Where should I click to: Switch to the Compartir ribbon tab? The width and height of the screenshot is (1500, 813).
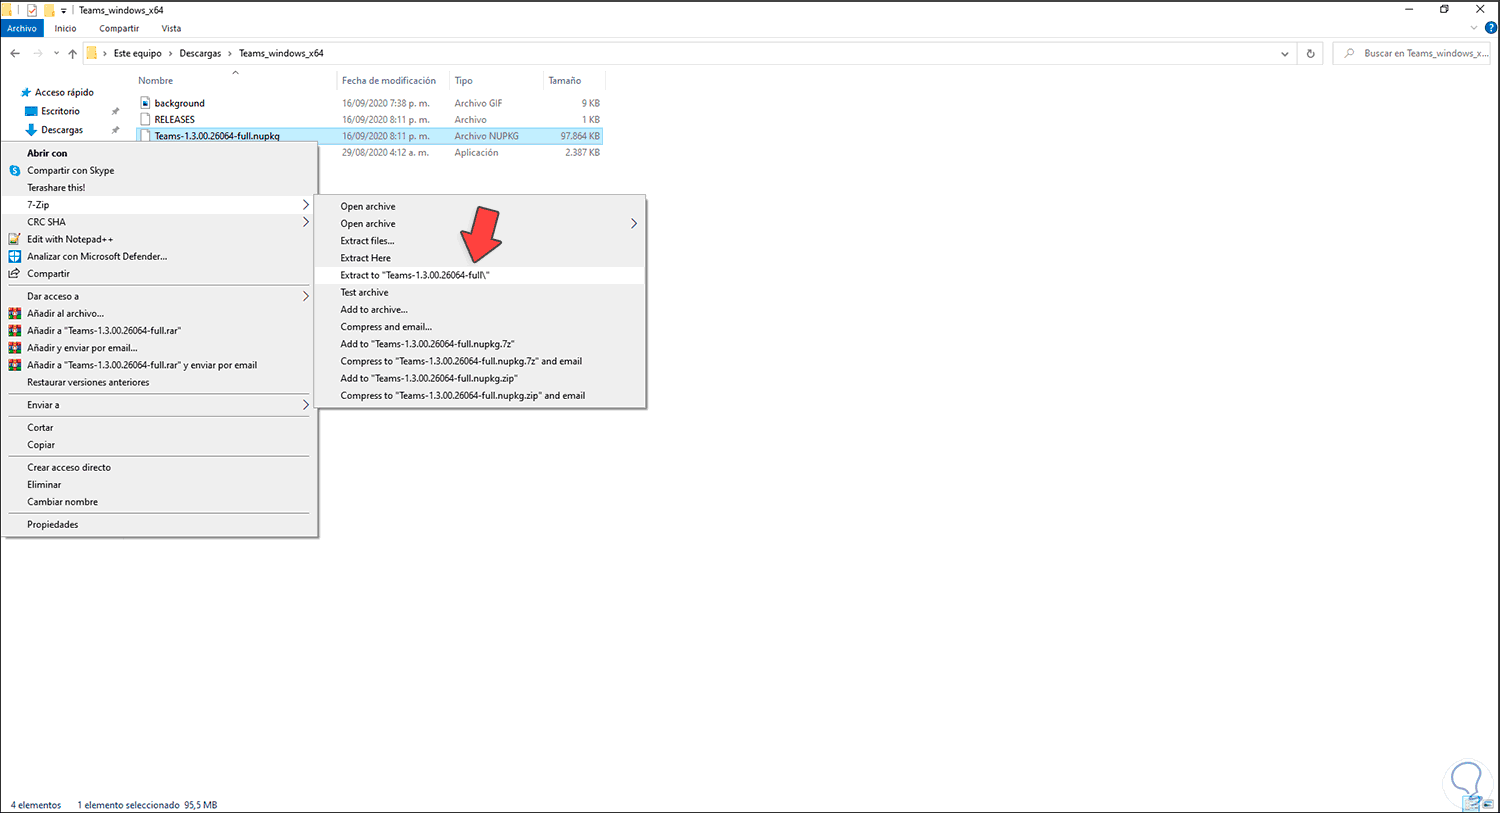119,28
